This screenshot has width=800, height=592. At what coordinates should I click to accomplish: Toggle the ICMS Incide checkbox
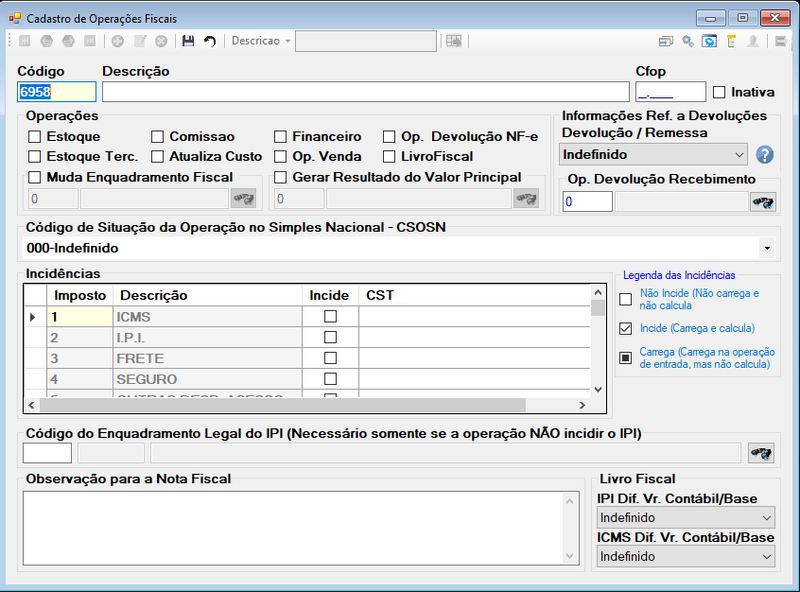[x=330, y=316]
